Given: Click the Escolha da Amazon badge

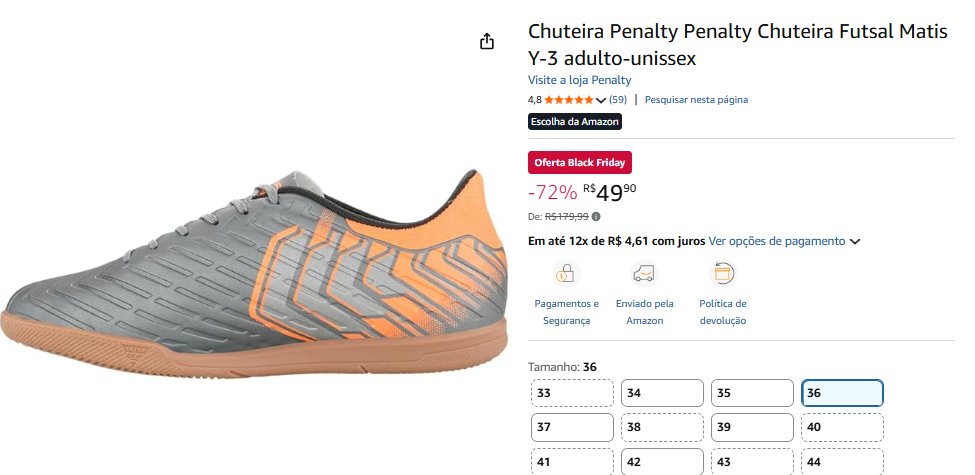Looking at the screenshot, I should coord(575,122).
